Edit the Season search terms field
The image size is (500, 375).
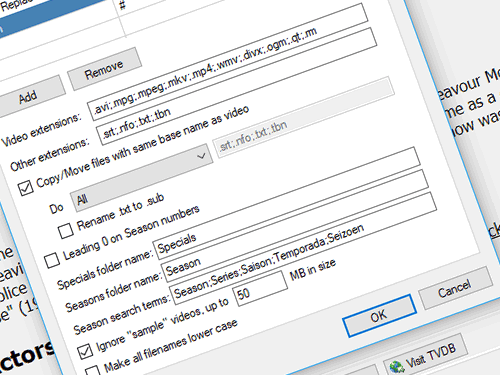click(x=303, y=248)
